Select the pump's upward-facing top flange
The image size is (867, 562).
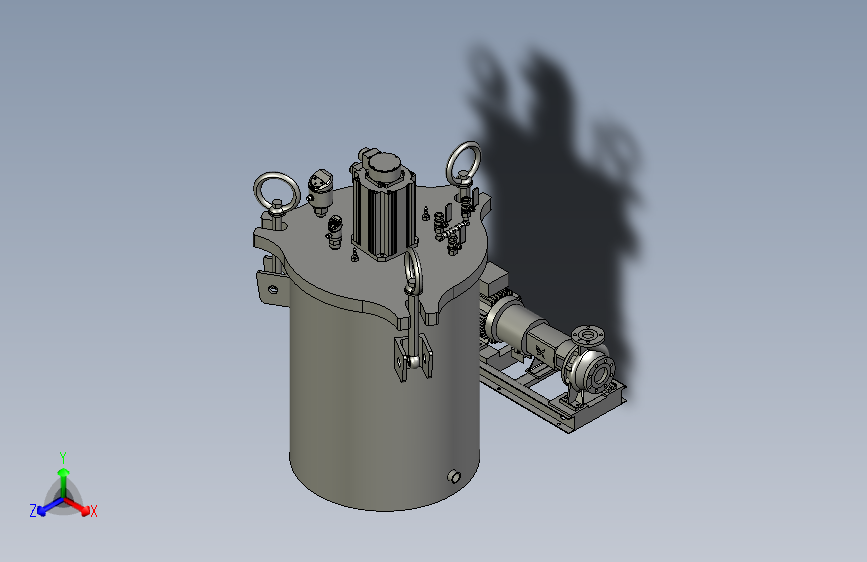pyautogui.click(x=588, y=334)
